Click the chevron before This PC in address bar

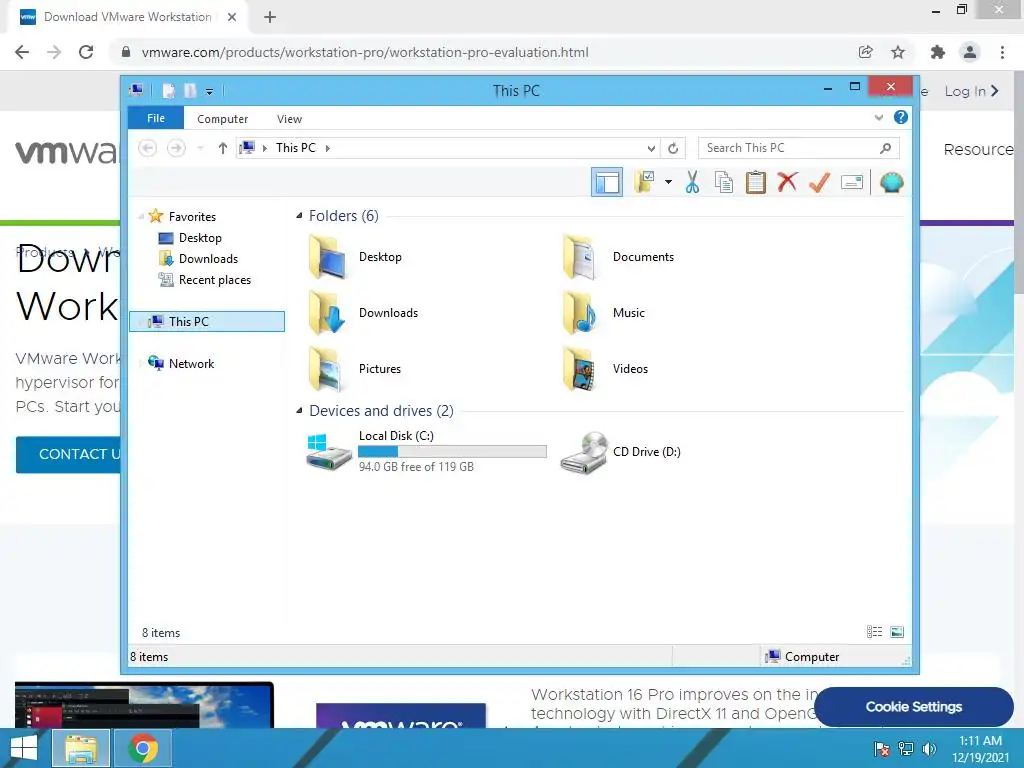click(x=264, y=148)
